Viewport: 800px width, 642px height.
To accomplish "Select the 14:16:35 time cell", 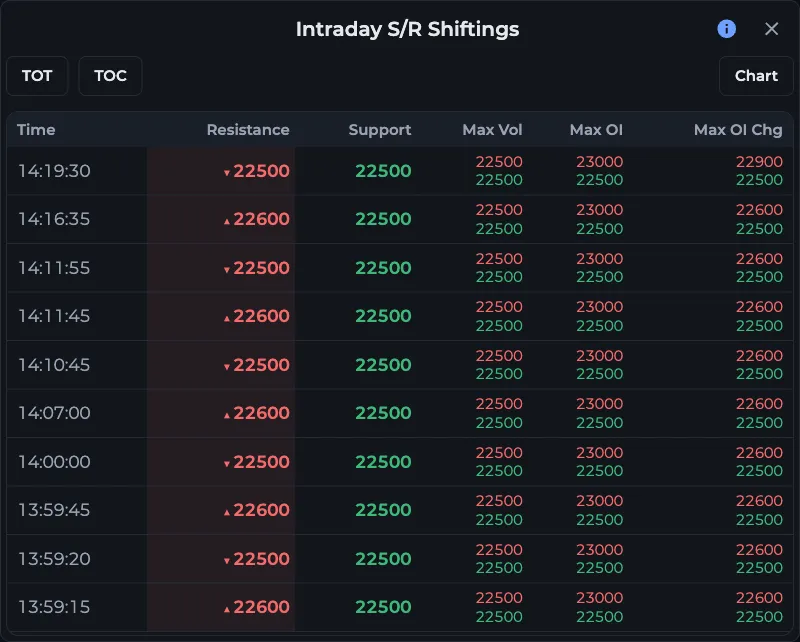I will (54, 219).
